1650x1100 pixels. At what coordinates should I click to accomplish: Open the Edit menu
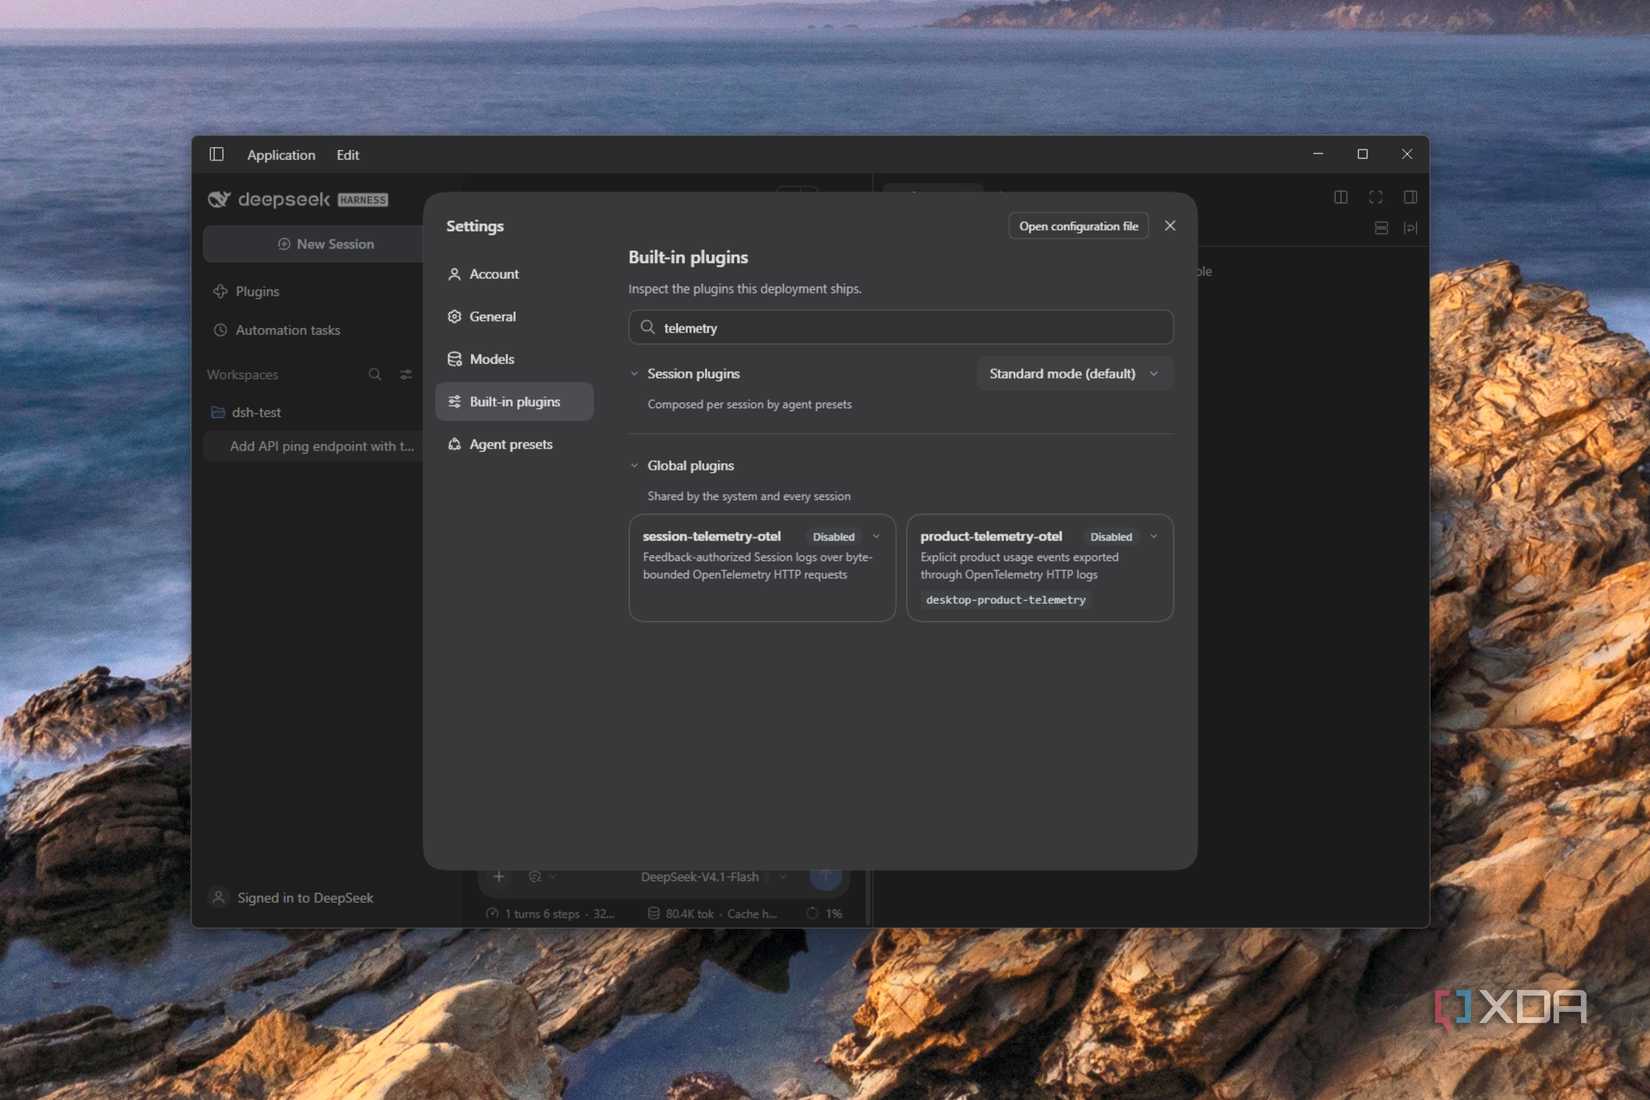(348, 155)
